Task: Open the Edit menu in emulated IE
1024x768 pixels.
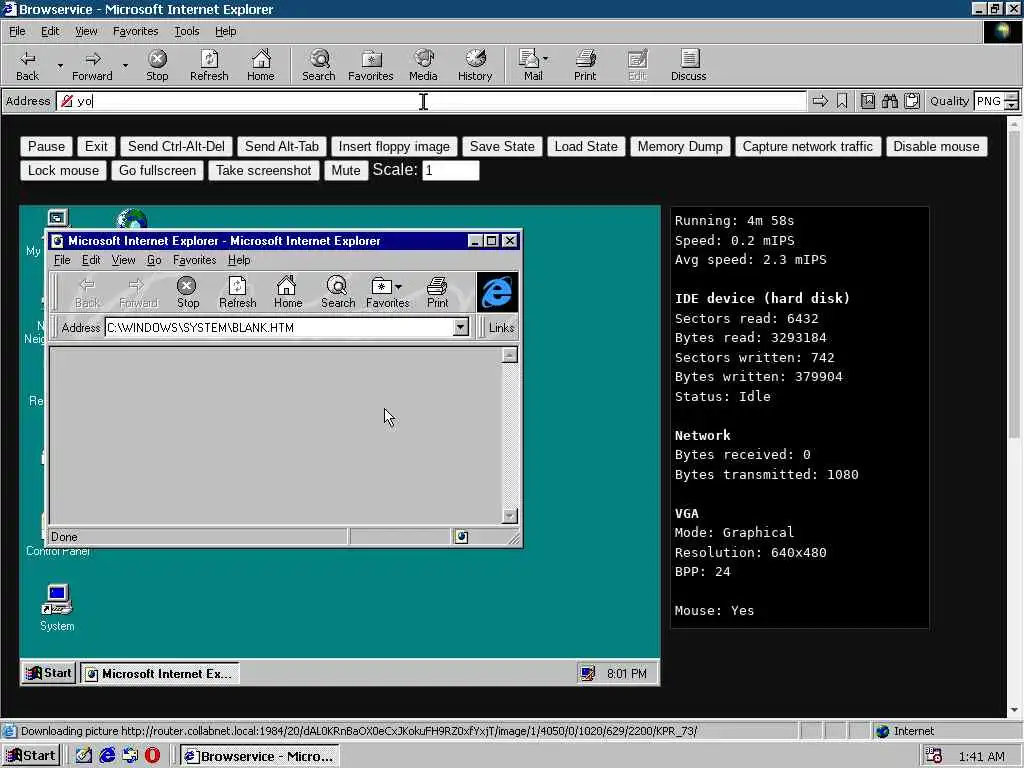Action: click(x=91, y=260)
